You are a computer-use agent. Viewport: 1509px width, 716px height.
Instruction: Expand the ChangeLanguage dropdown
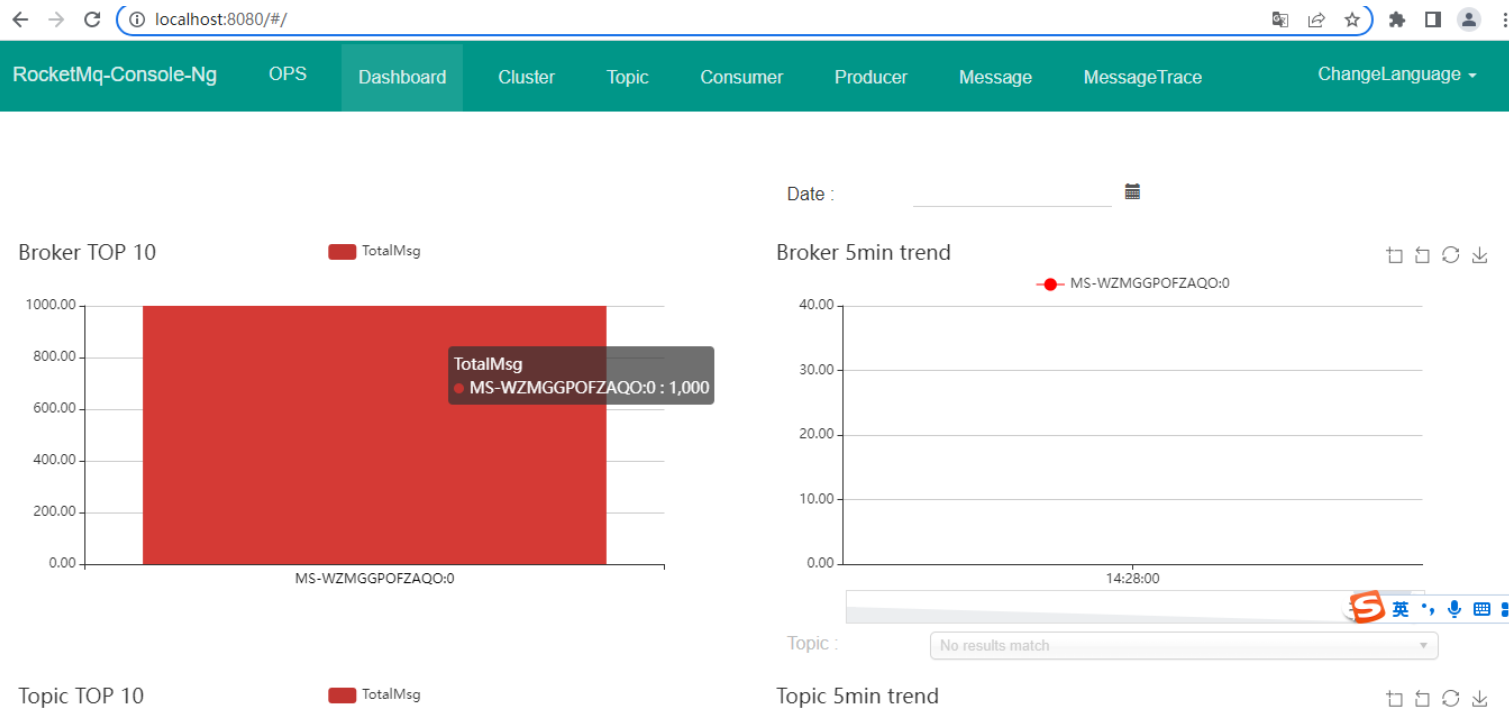tap(1396, 74)
